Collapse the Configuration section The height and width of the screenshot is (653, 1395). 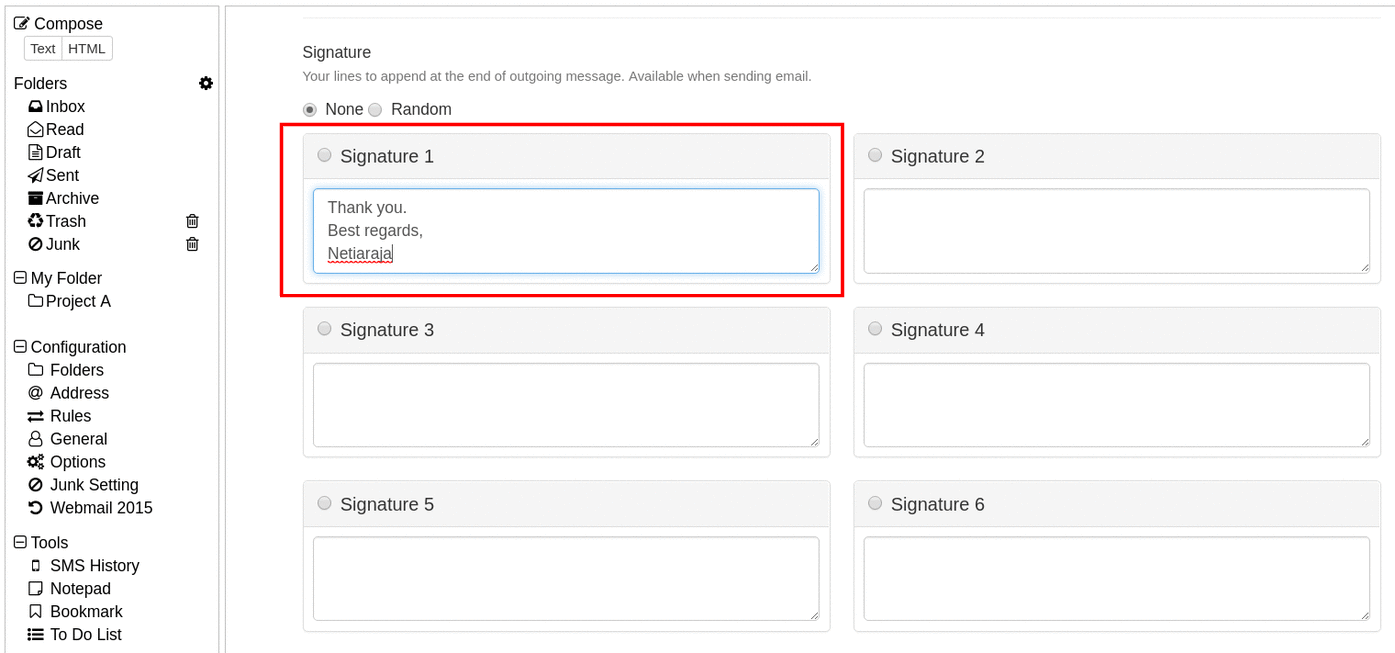[20, 347]
